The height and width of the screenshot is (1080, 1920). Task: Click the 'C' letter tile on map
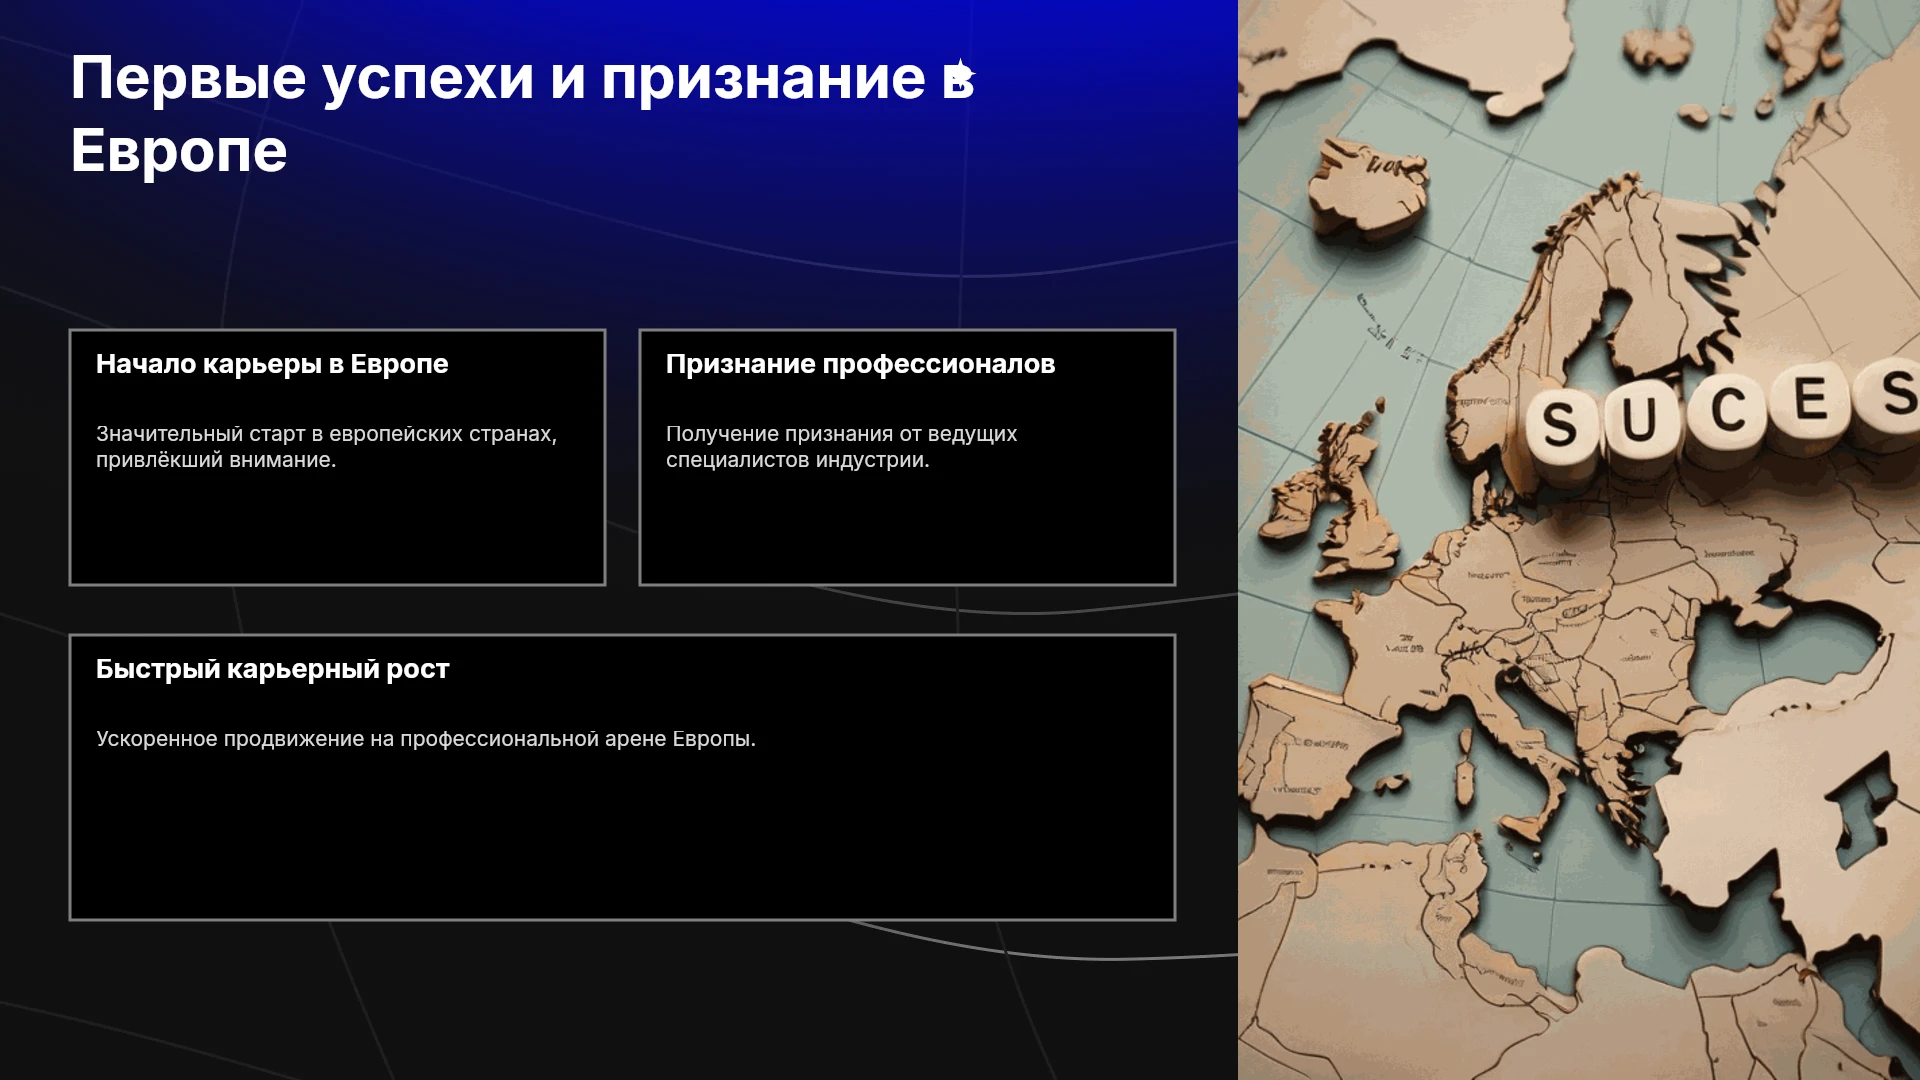click(1726, 409)
